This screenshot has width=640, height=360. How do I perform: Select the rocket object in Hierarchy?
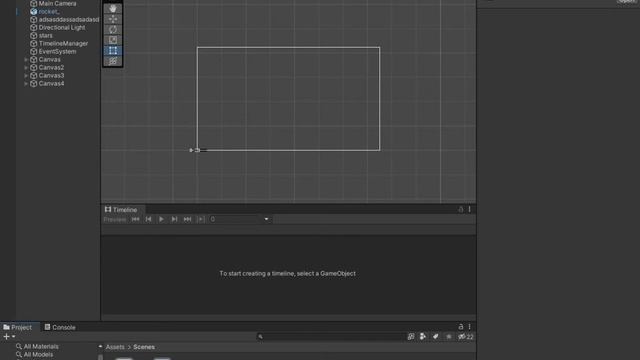[49, 12]
